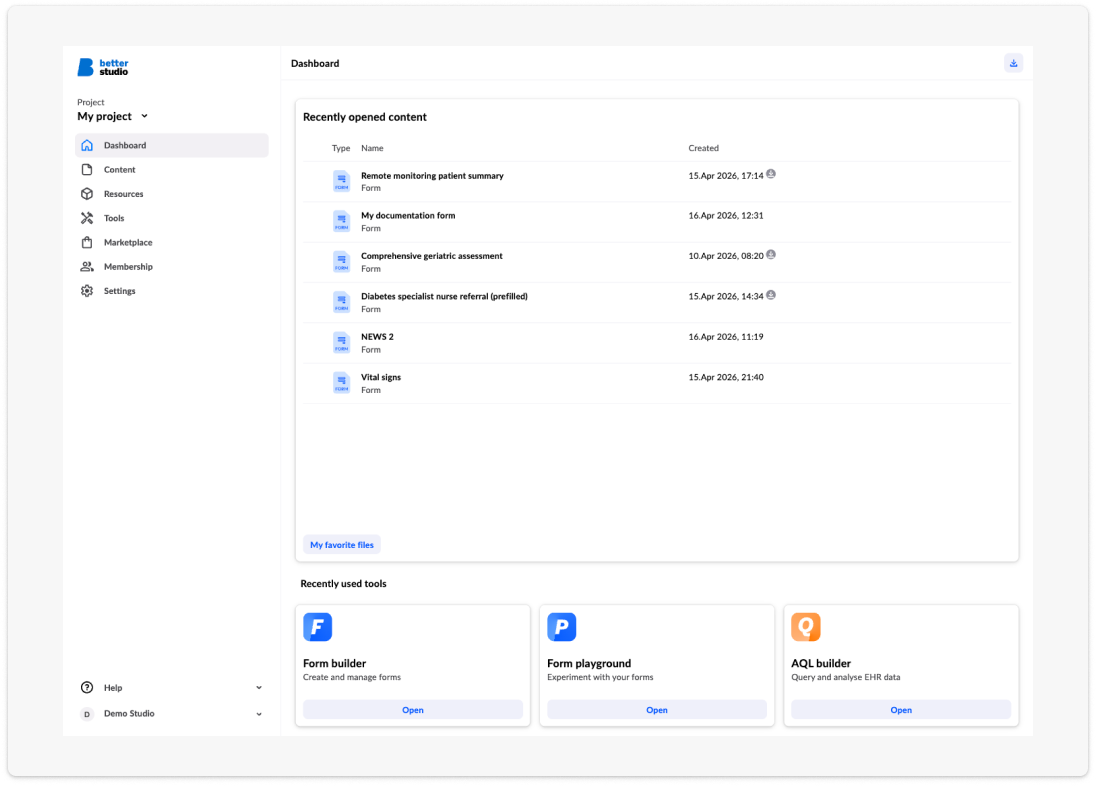Click the Form playground P icon
The width and height of the screenshot is (1096, 786).
point(561,627)
